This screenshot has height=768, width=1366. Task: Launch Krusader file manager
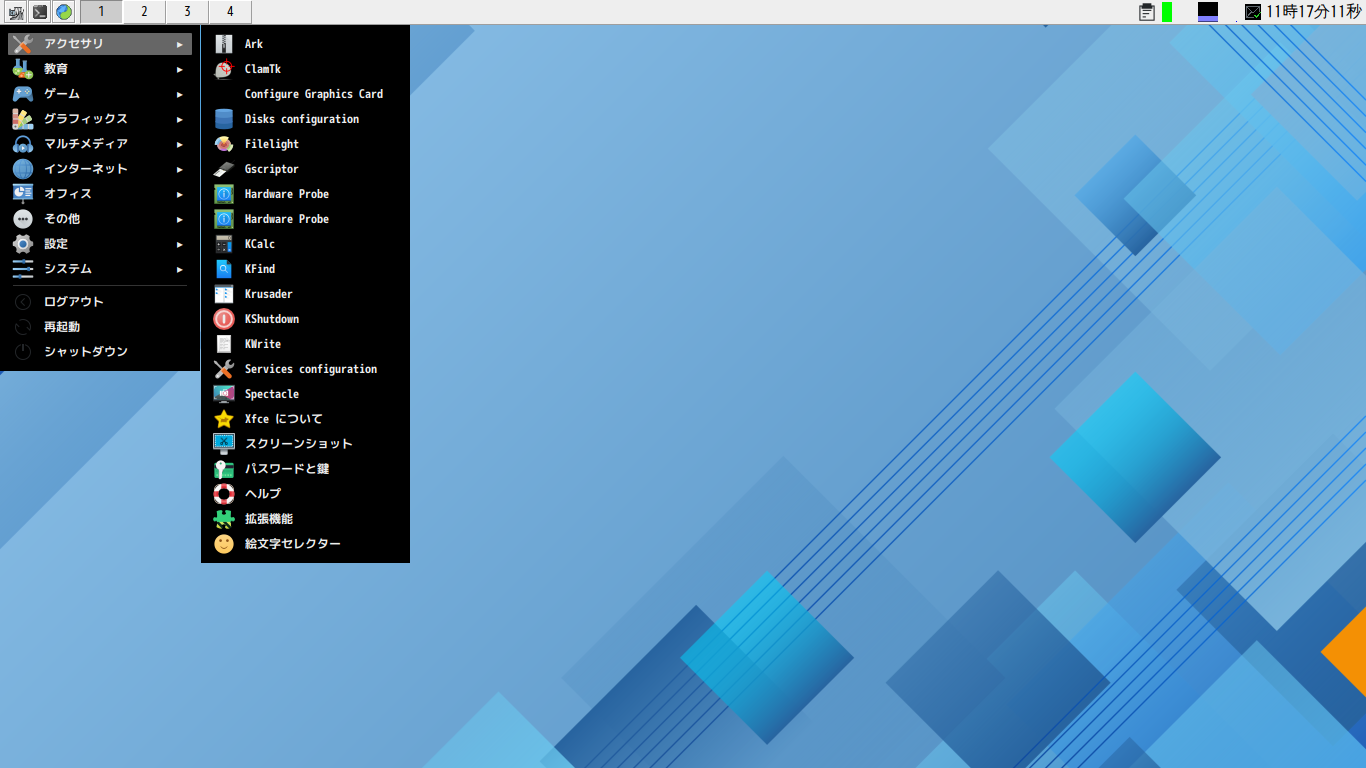click(x=305, y=294)
